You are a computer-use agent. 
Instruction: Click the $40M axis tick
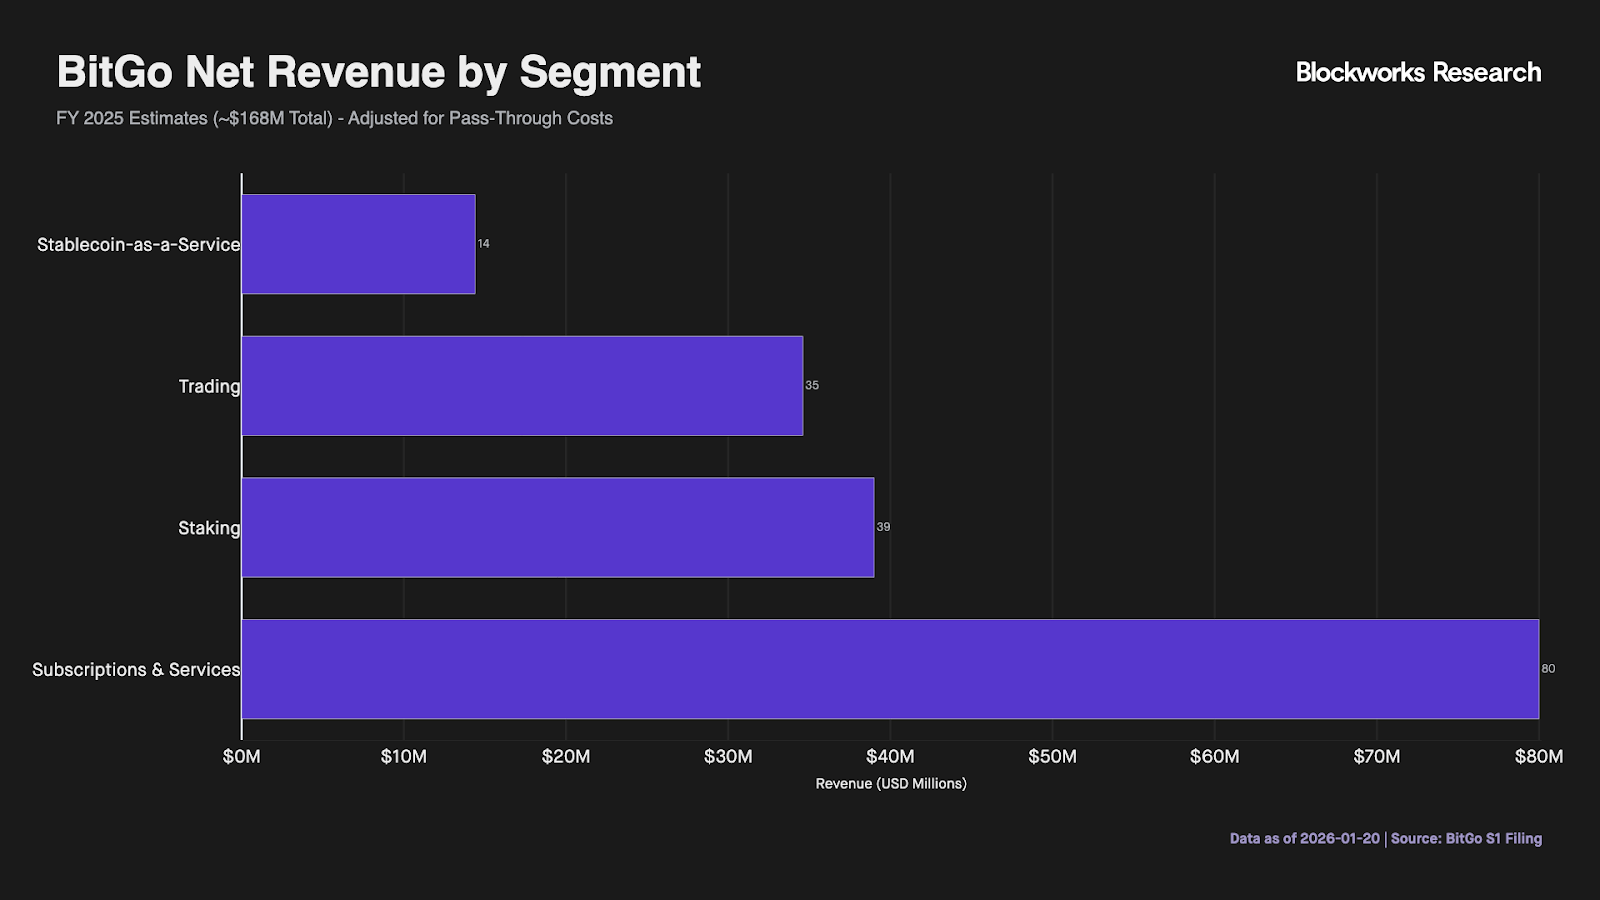pos(890,756)
